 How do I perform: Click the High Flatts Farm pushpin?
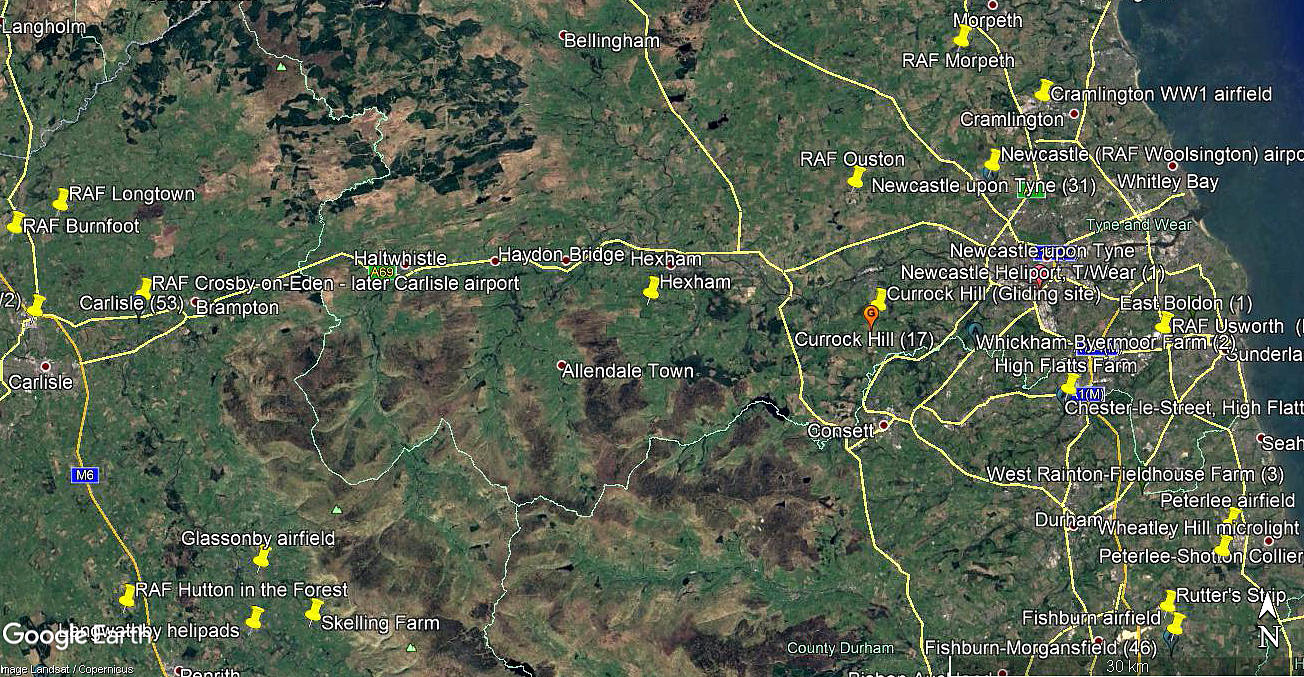(x=1070, y=384)
